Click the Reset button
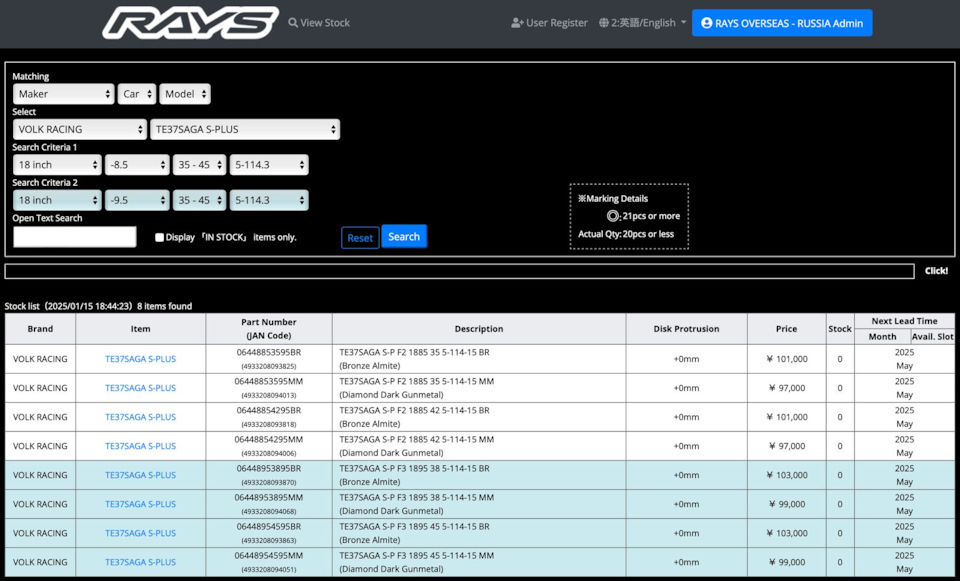 click(360, 238)
